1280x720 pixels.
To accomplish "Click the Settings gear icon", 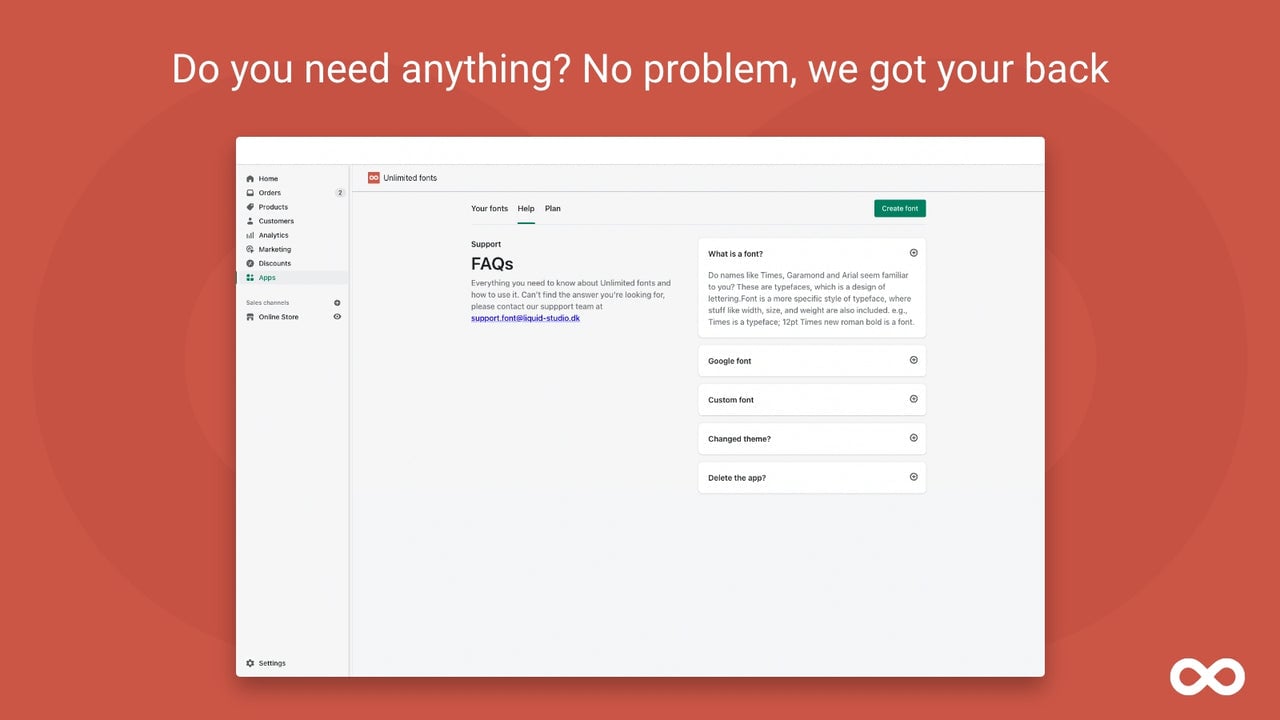I will (x=250, y=663).
